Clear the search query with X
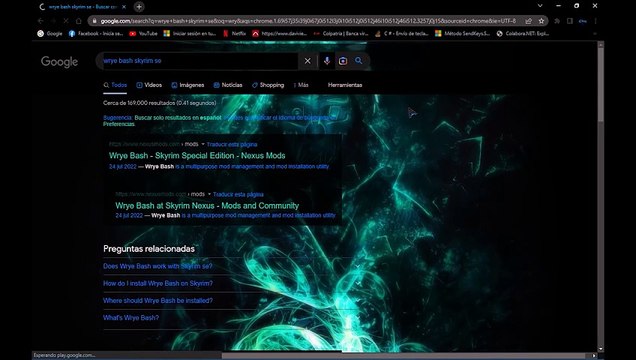636x360 pixels. pos(307,61)
